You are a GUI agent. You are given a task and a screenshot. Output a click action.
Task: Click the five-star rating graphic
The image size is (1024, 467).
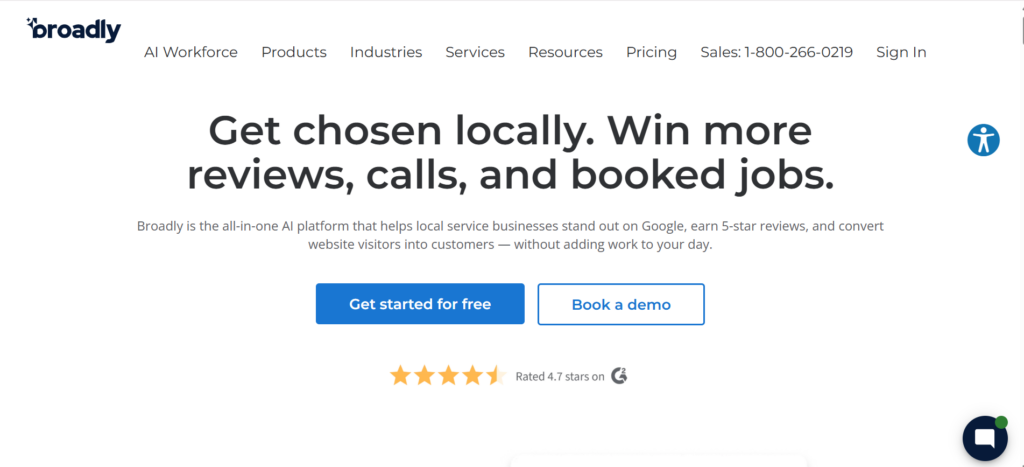448,376
